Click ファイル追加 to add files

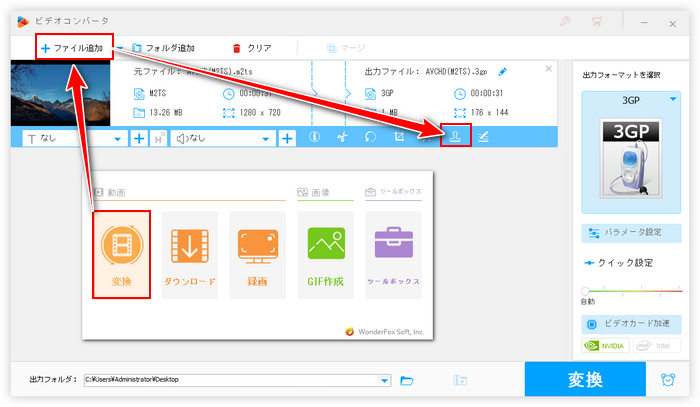click(72, 47)
